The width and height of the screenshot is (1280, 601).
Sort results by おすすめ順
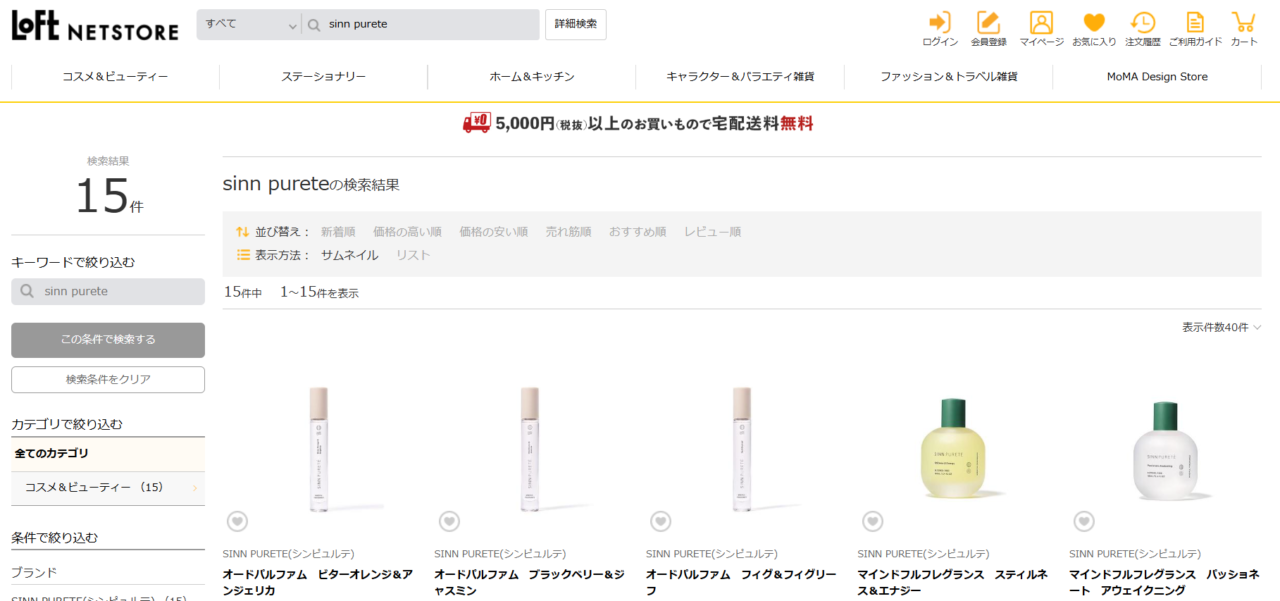click(x=637, y=232)
